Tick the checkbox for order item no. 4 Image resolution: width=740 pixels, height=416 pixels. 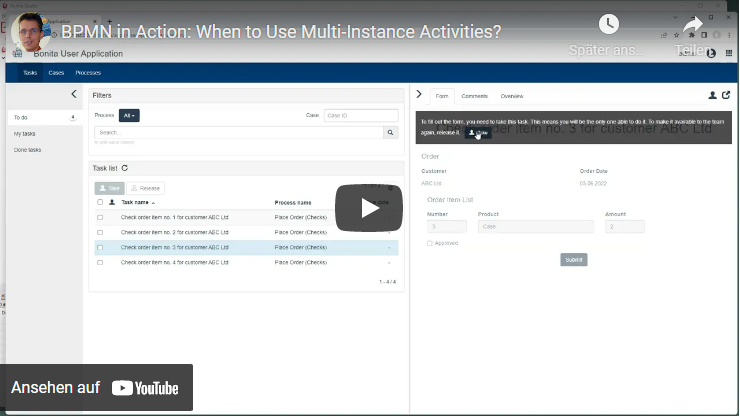[100, 262]
